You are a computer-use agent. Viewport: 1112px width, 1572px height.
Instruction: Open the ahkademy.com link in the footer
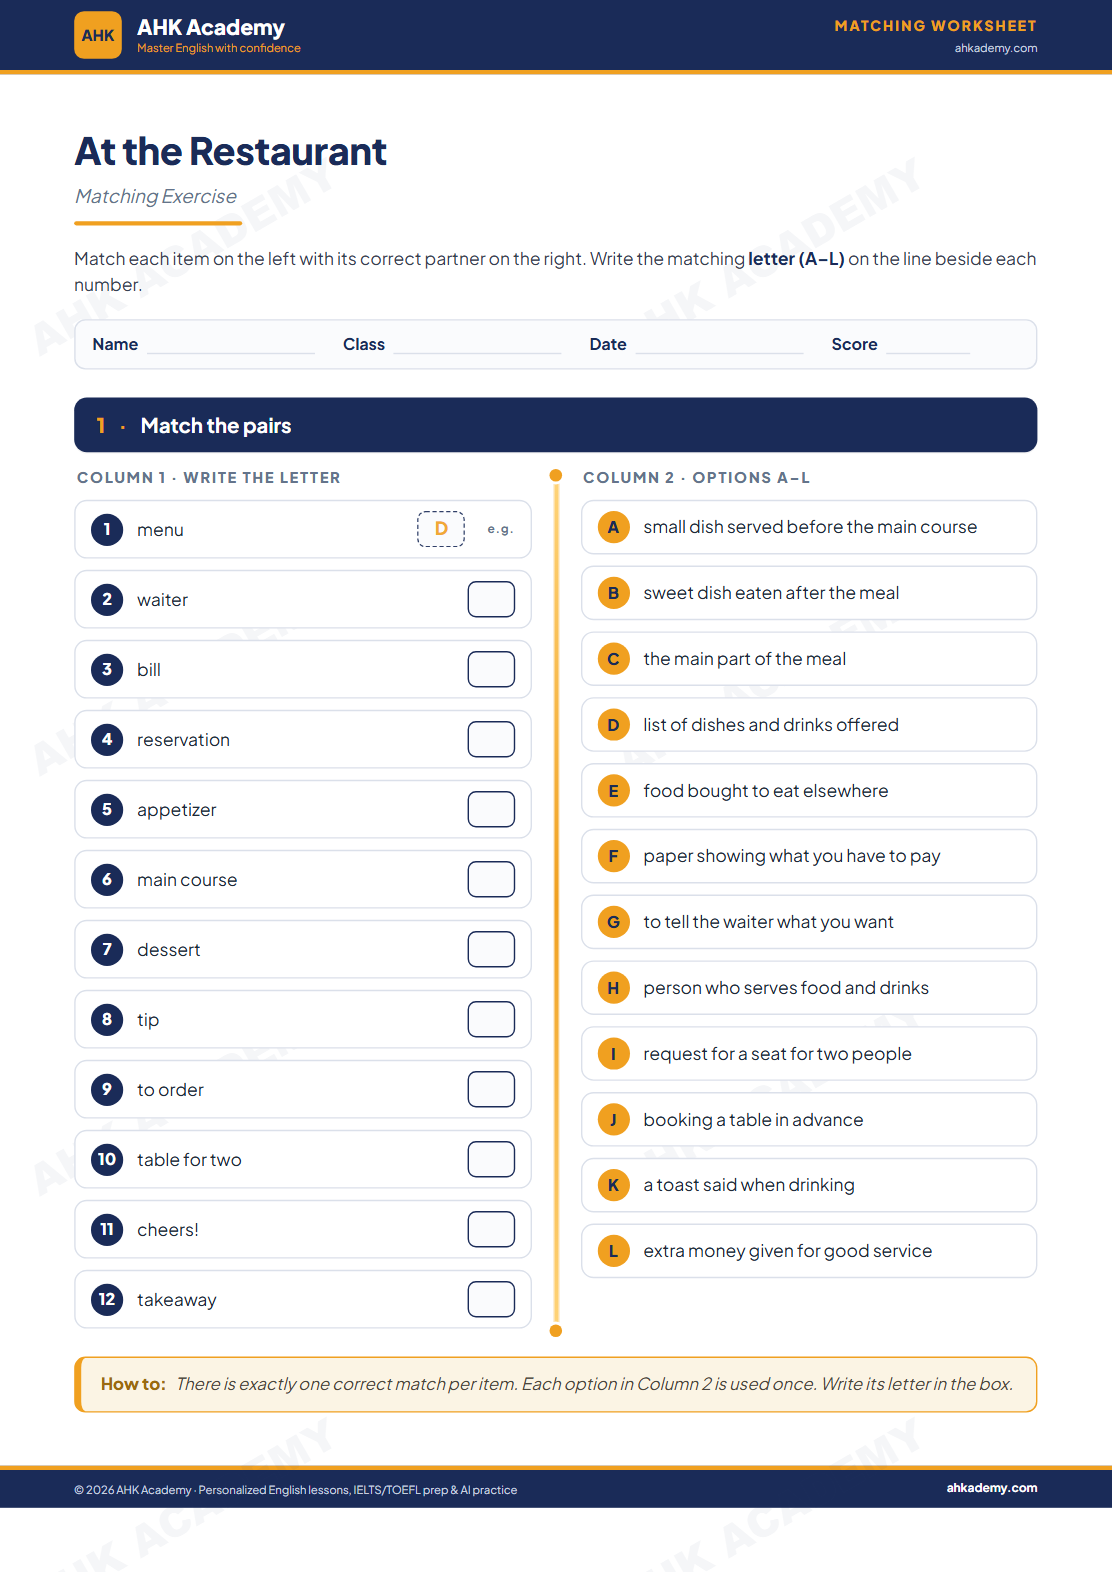[992, 1488]
